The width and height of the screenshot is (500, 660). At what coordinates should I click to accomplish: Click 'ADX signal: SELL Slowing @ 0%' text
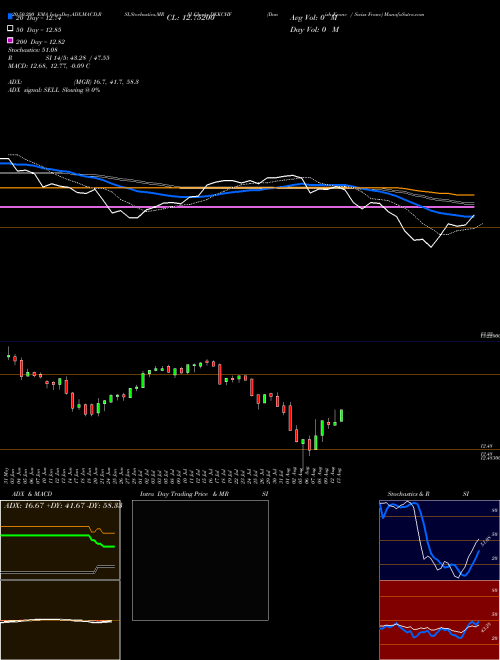[x=54, y=90]
